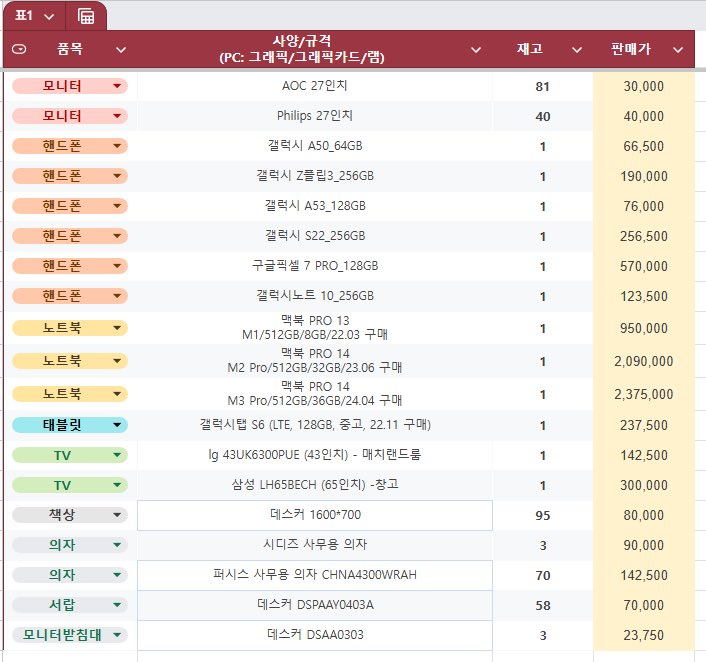Click the 데스커 DSPAAY0403A cell
The height and width of the screenshot is (662, 706).
point(315,605)
